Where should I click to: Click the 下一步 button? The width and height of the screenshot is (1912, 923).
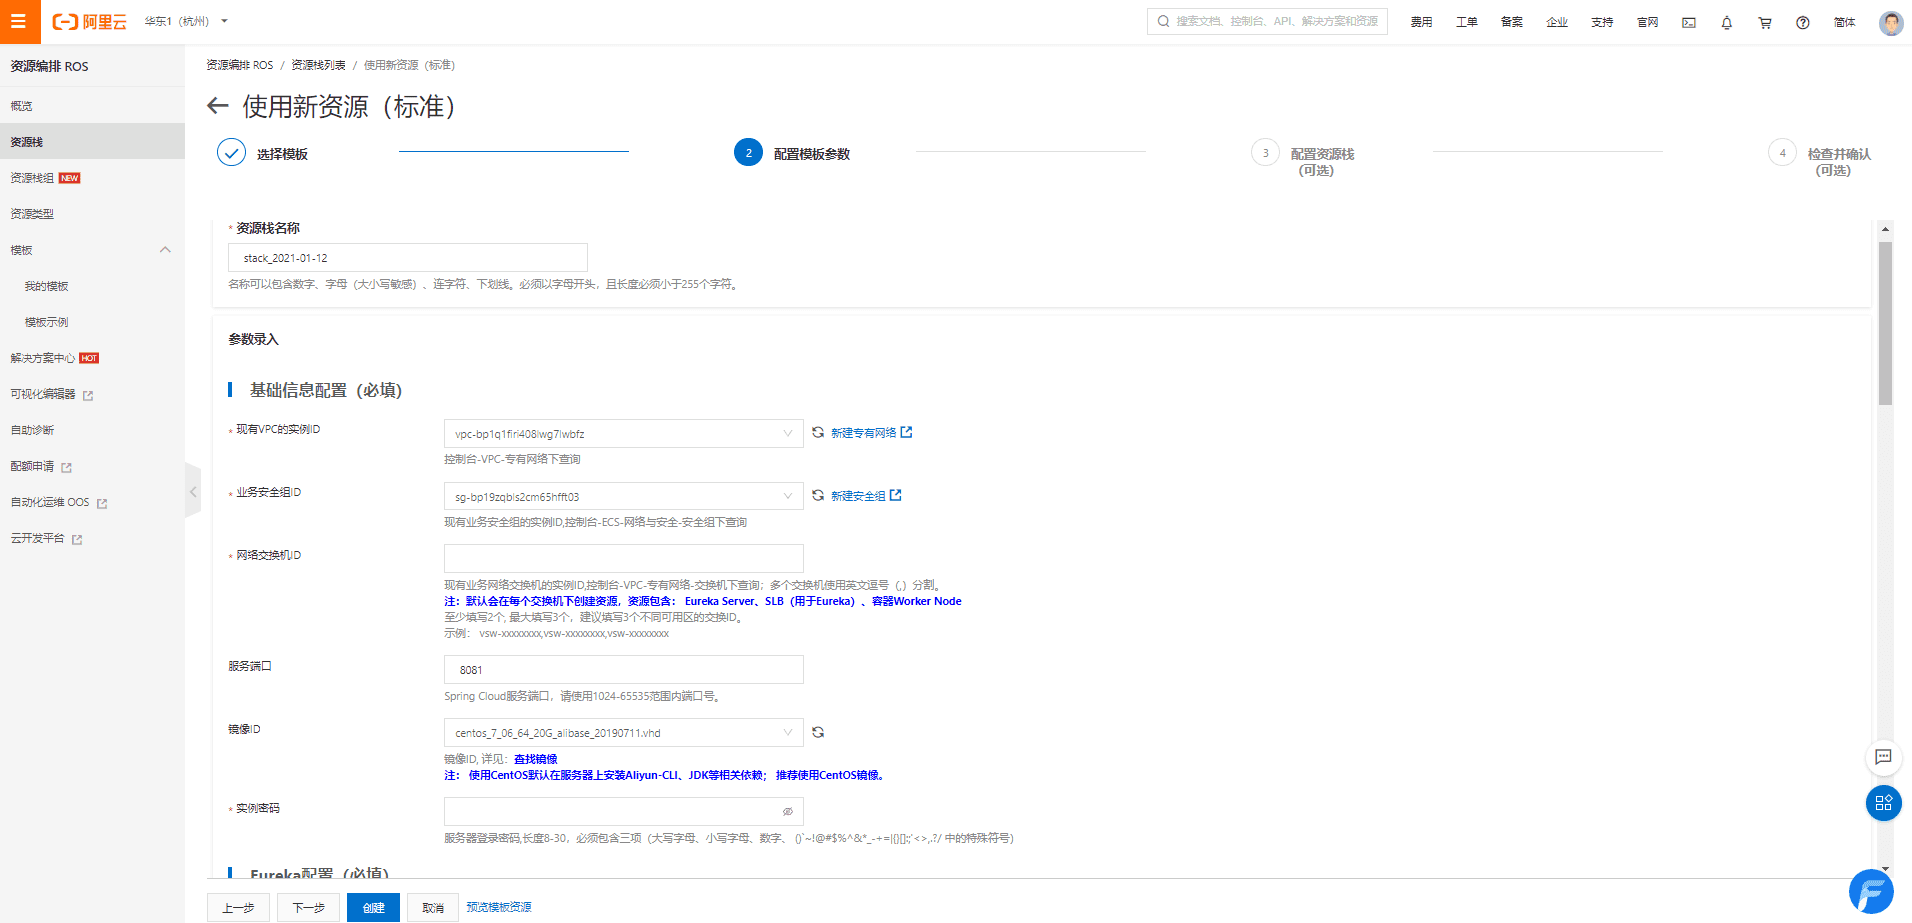308,908
